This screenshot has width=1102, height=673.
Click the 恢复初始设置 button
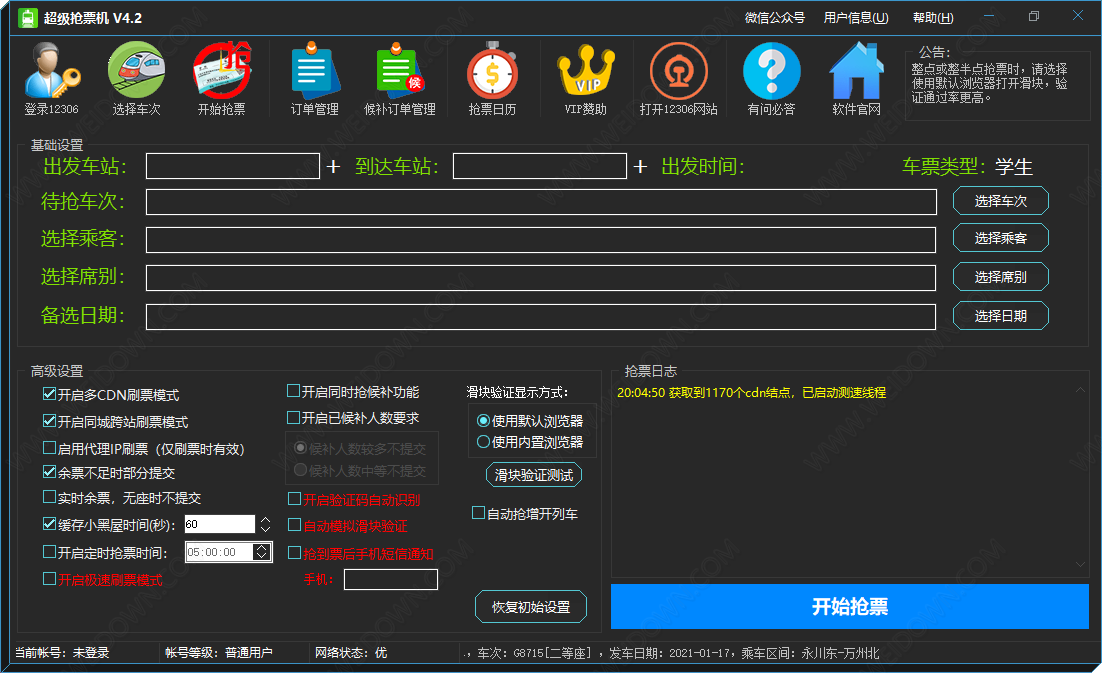(x=531, y=607)
